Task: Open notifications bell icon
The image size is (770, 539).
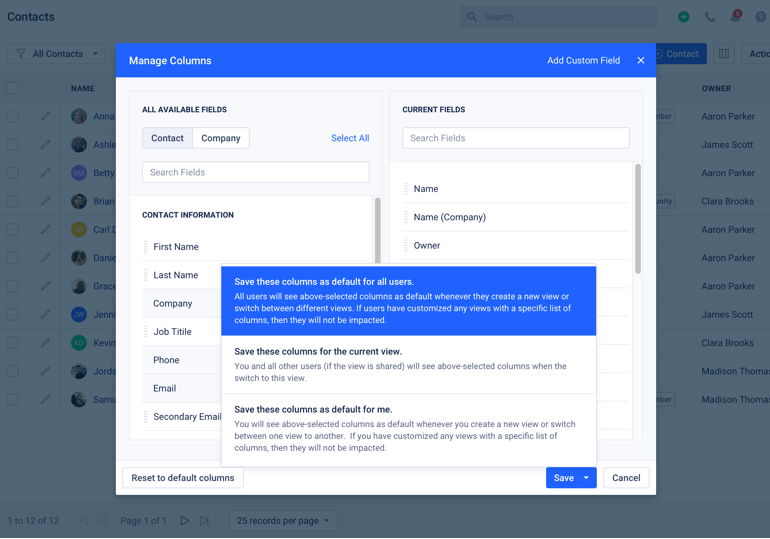Action: click(x=736, y=17)
